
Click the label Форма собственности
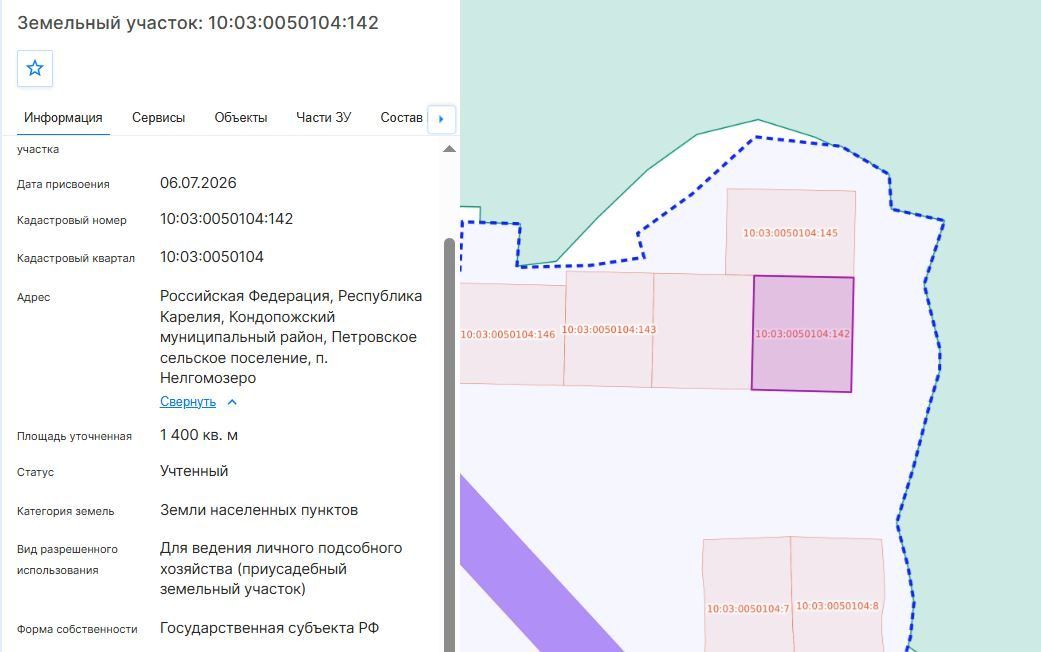pos(77,629)
